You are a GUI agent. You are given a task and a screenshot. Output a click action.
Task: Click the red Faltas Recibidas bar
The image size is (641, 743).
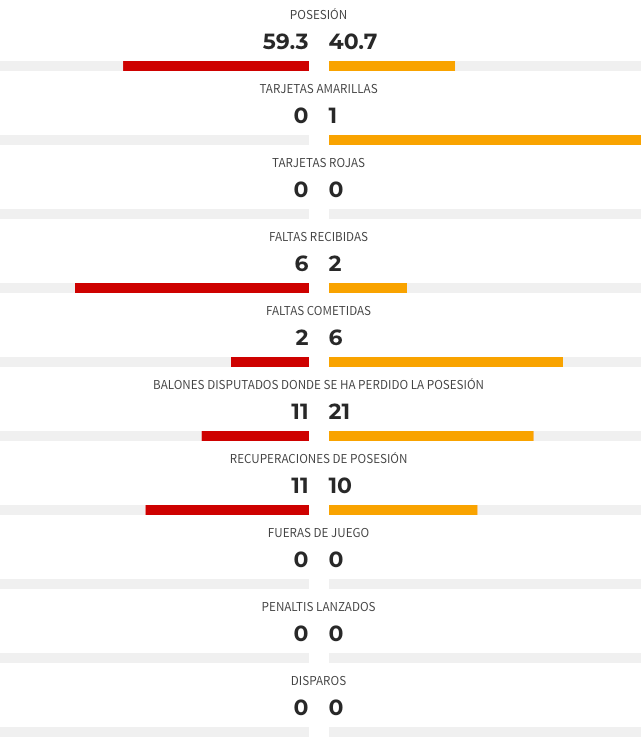point(192,288)
